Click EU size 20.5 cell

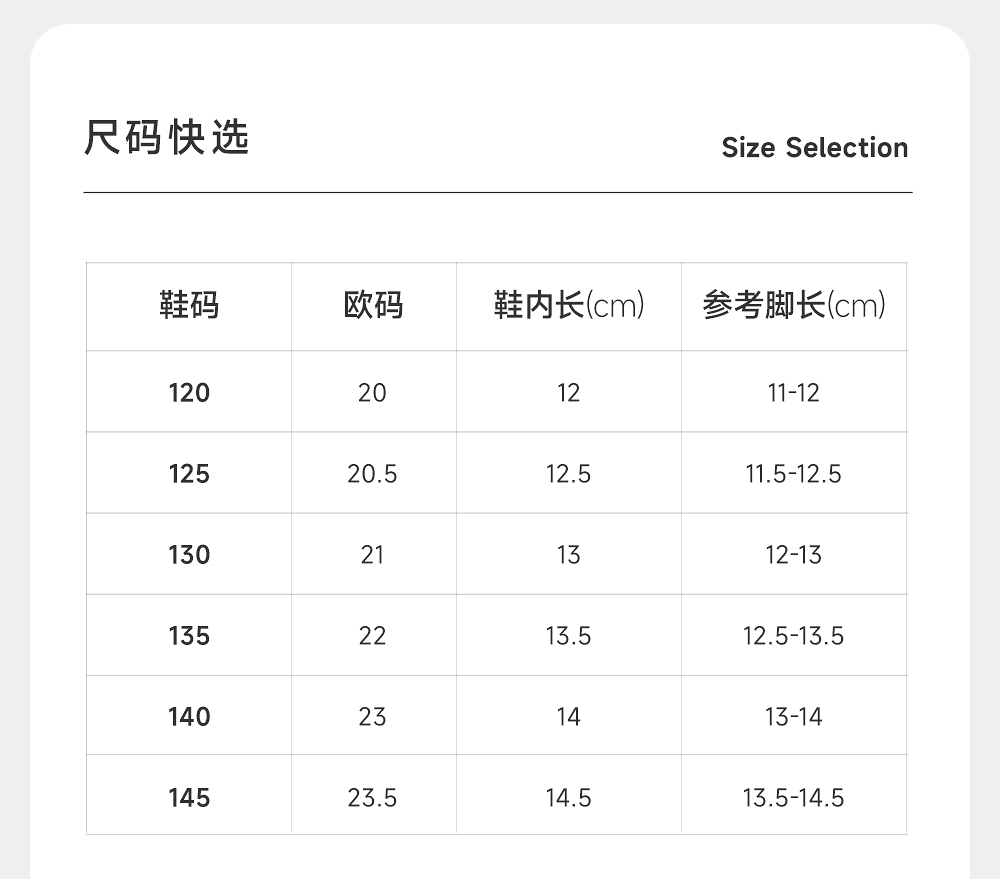click(x=372, y=474)
